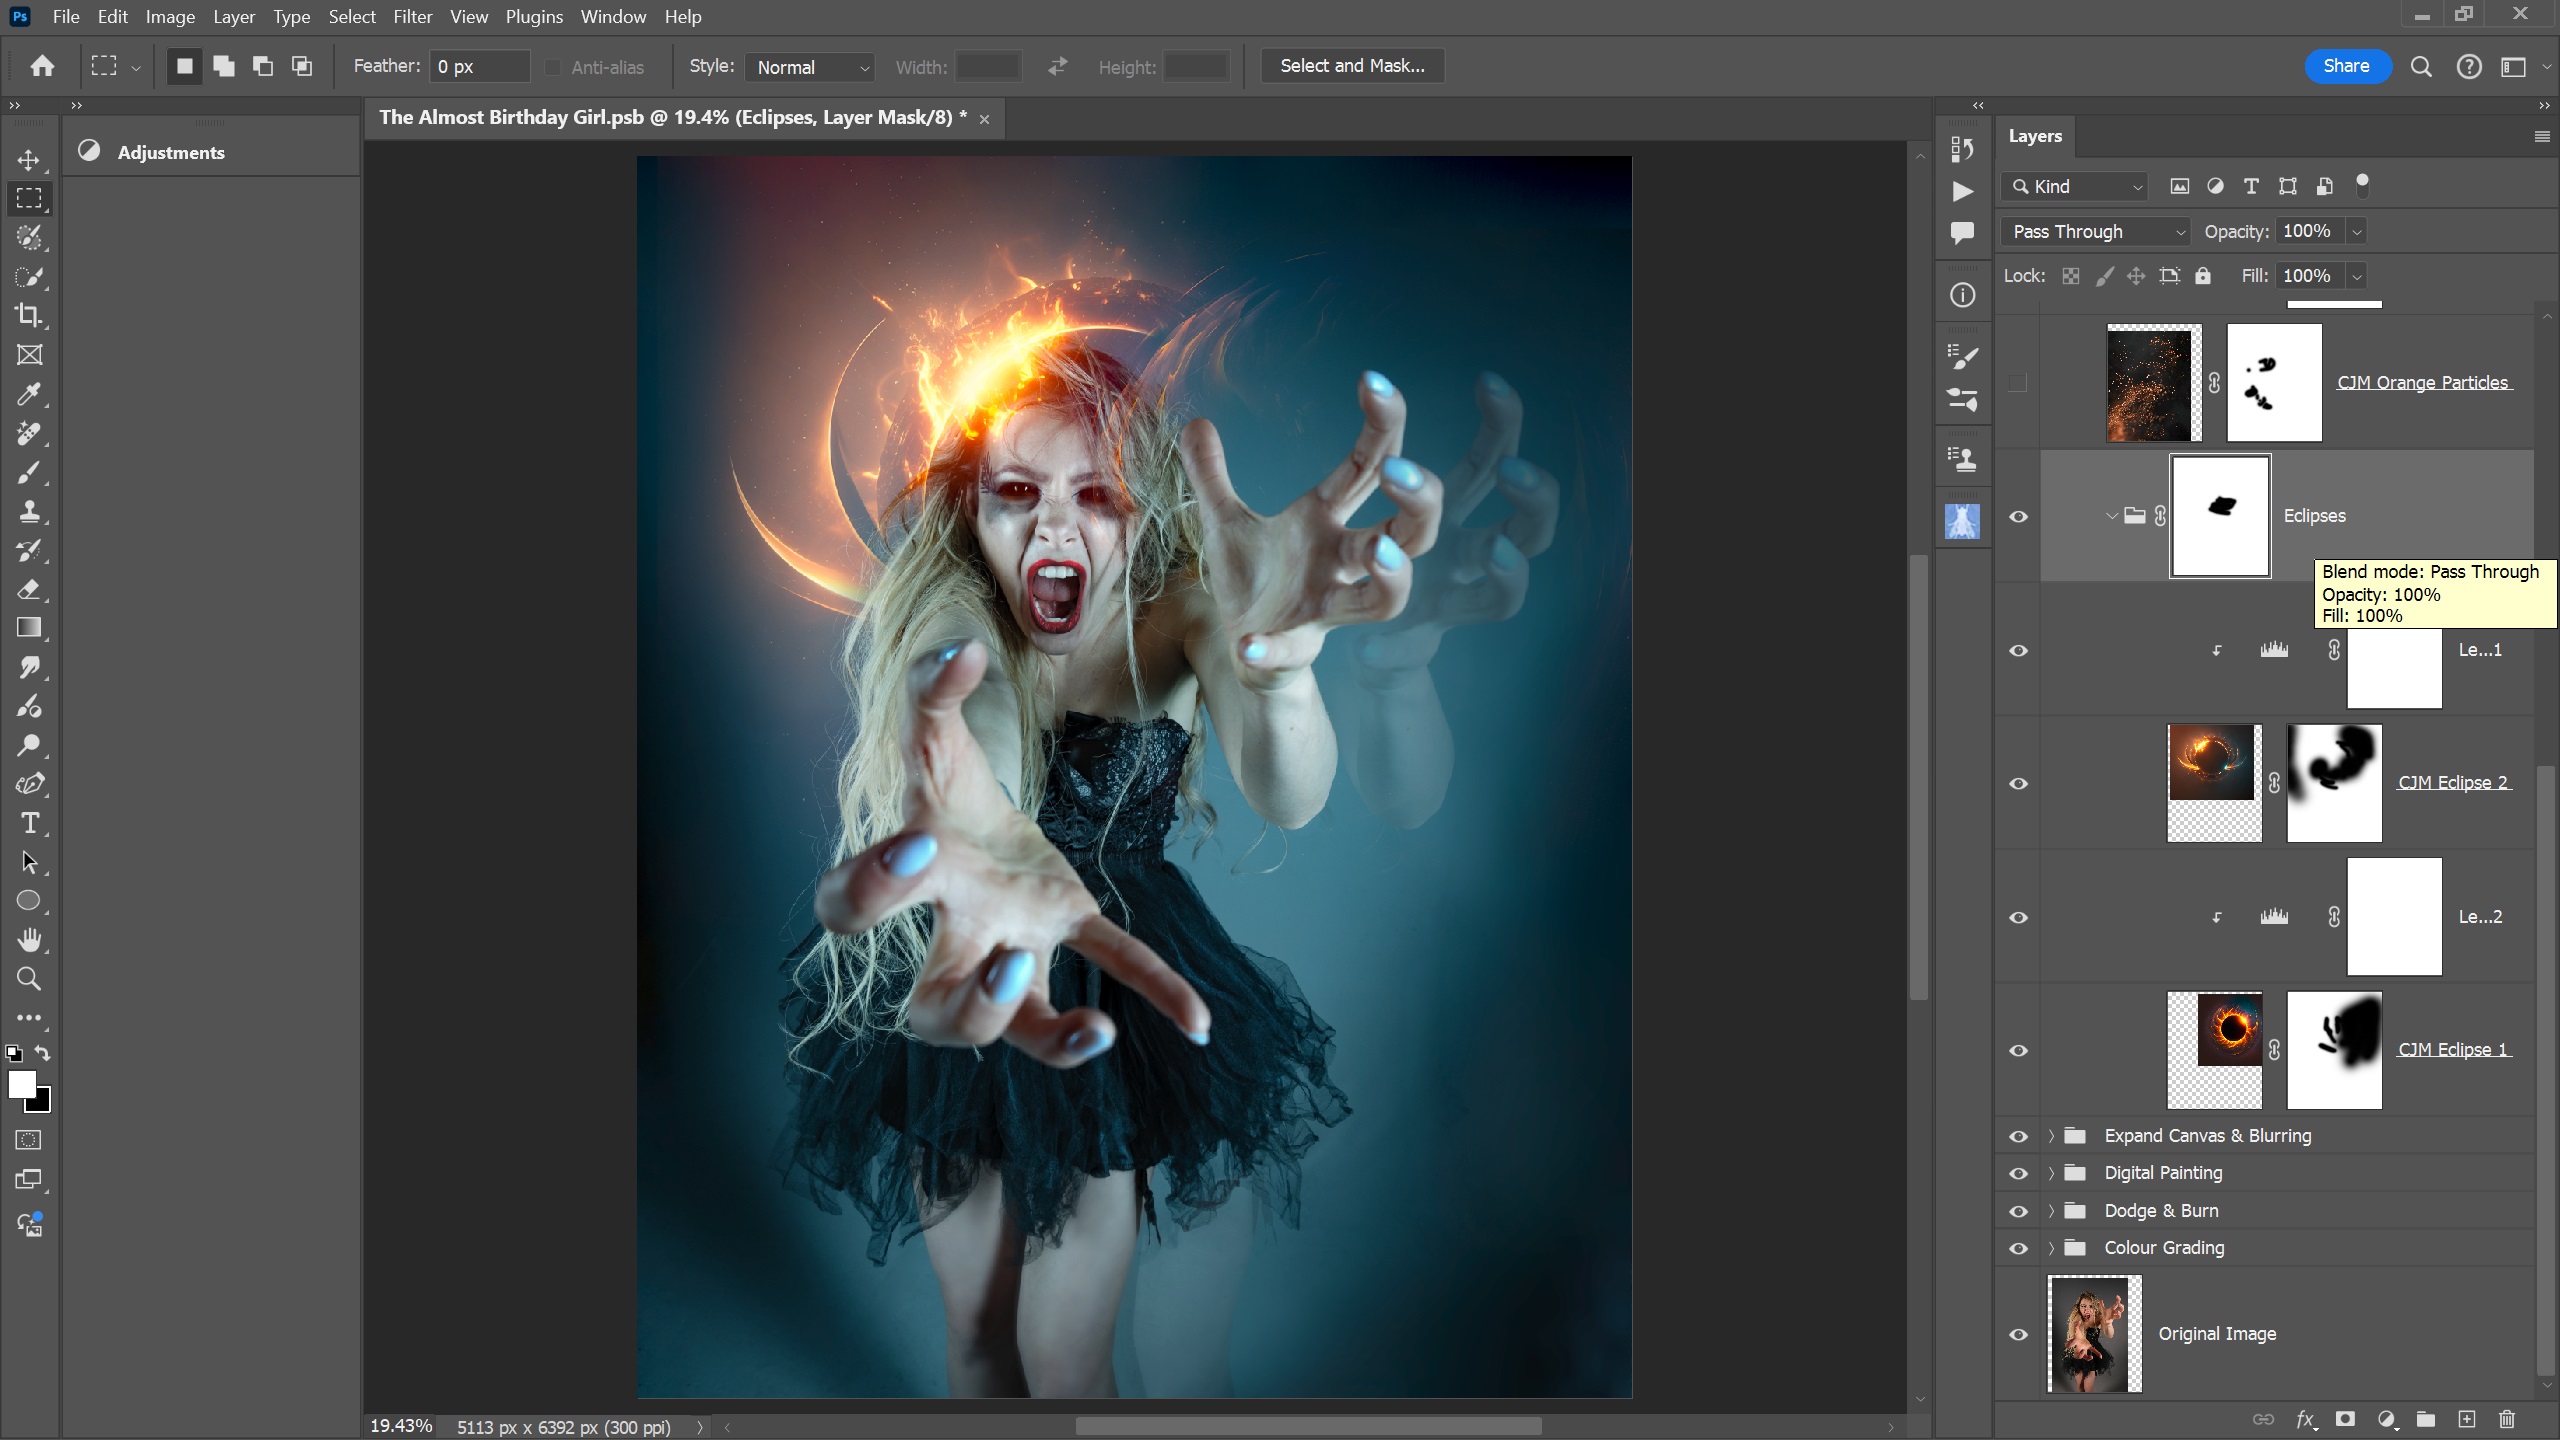Show the CJM Orange Particles layer
2560x1440 pixels.
pyautogui.click(x=2018, y=383)
